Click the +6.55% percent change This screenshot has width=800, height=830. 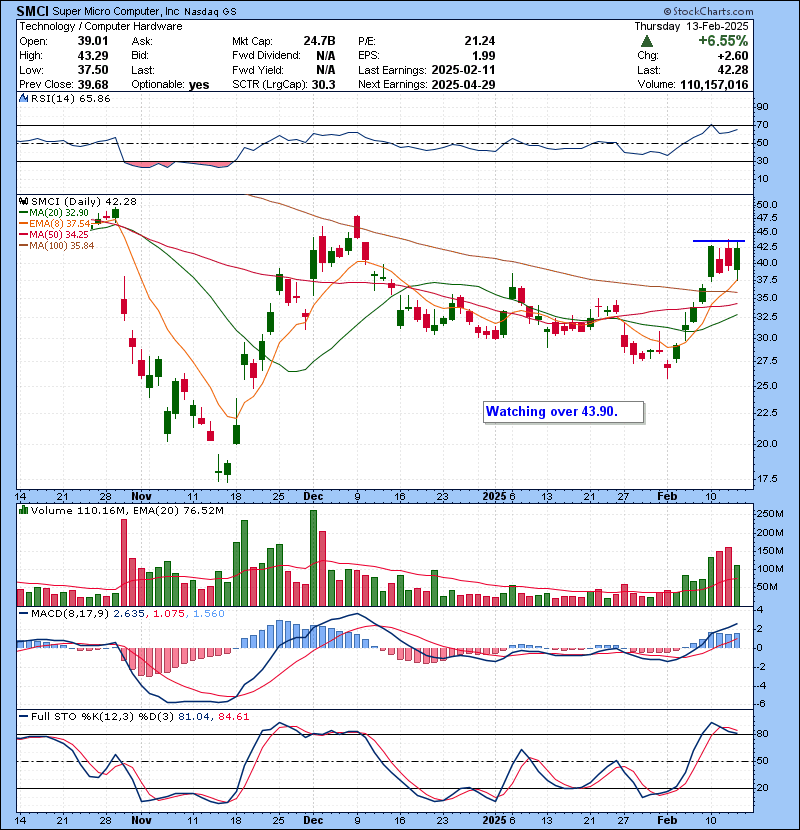(723, 41)
